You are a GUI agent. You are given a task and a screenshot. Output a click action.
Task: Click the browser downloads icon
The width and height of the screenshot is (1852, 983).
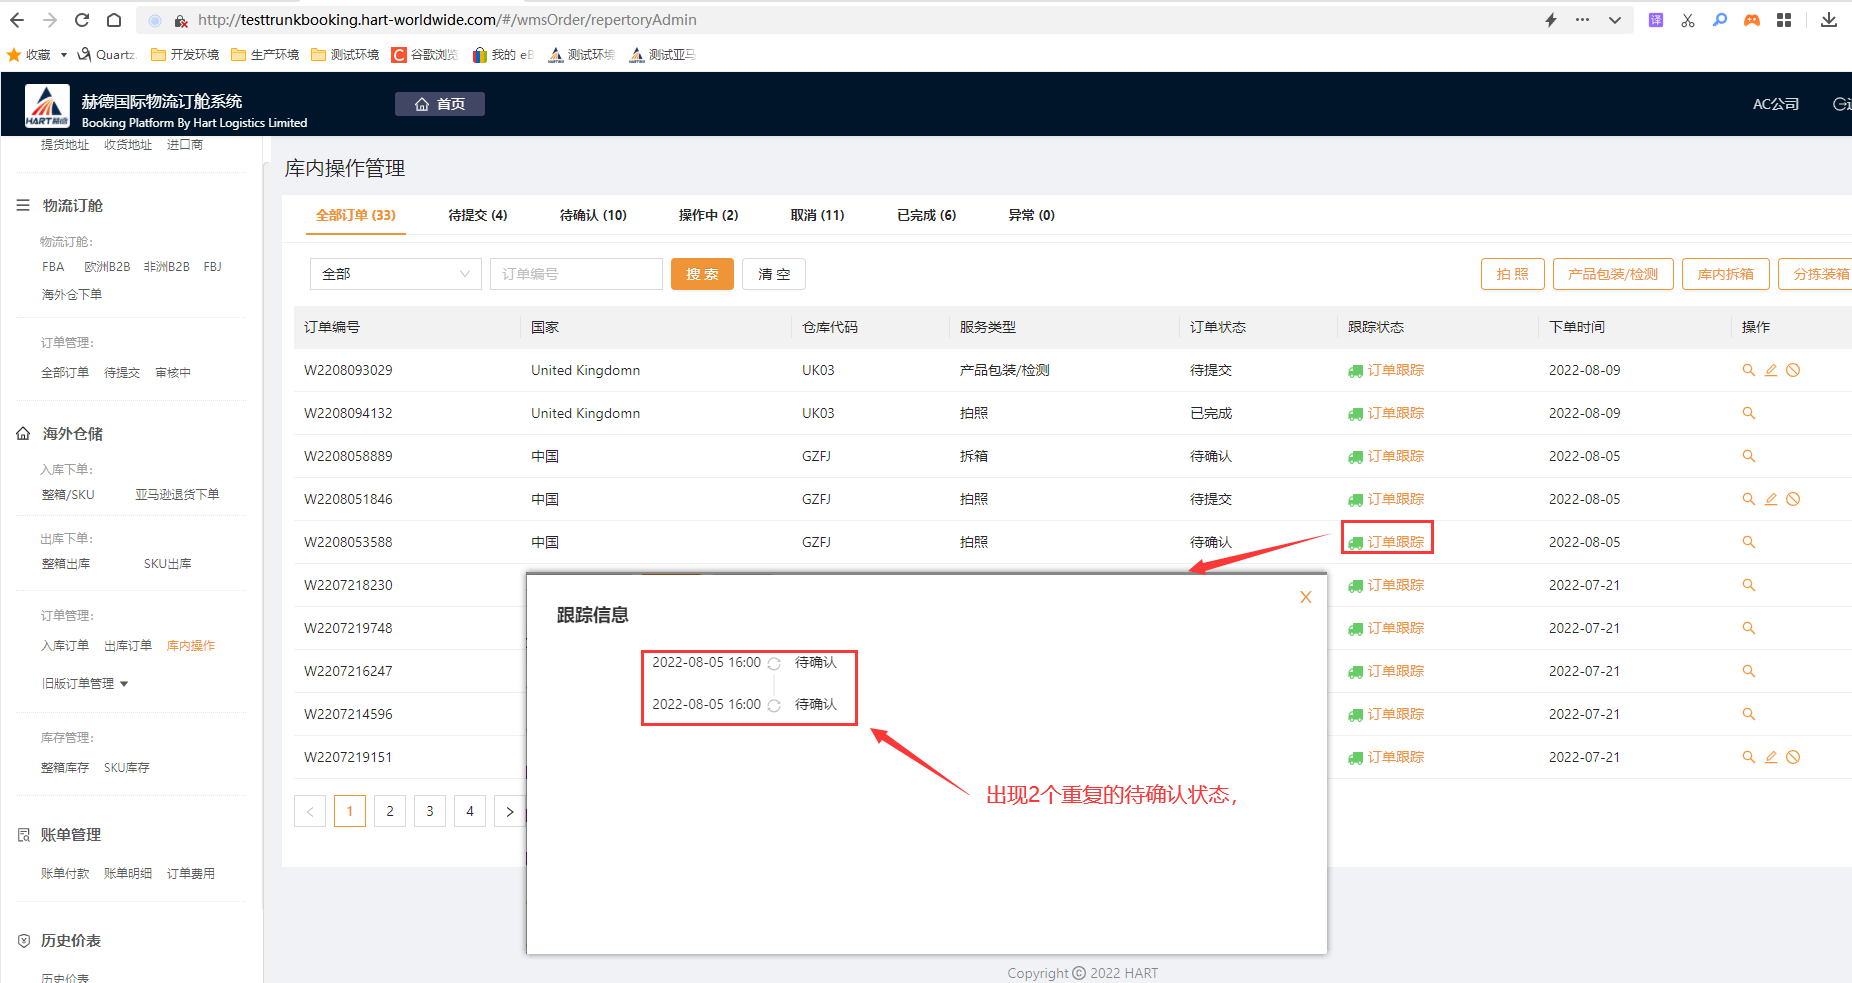[1828, 20]
